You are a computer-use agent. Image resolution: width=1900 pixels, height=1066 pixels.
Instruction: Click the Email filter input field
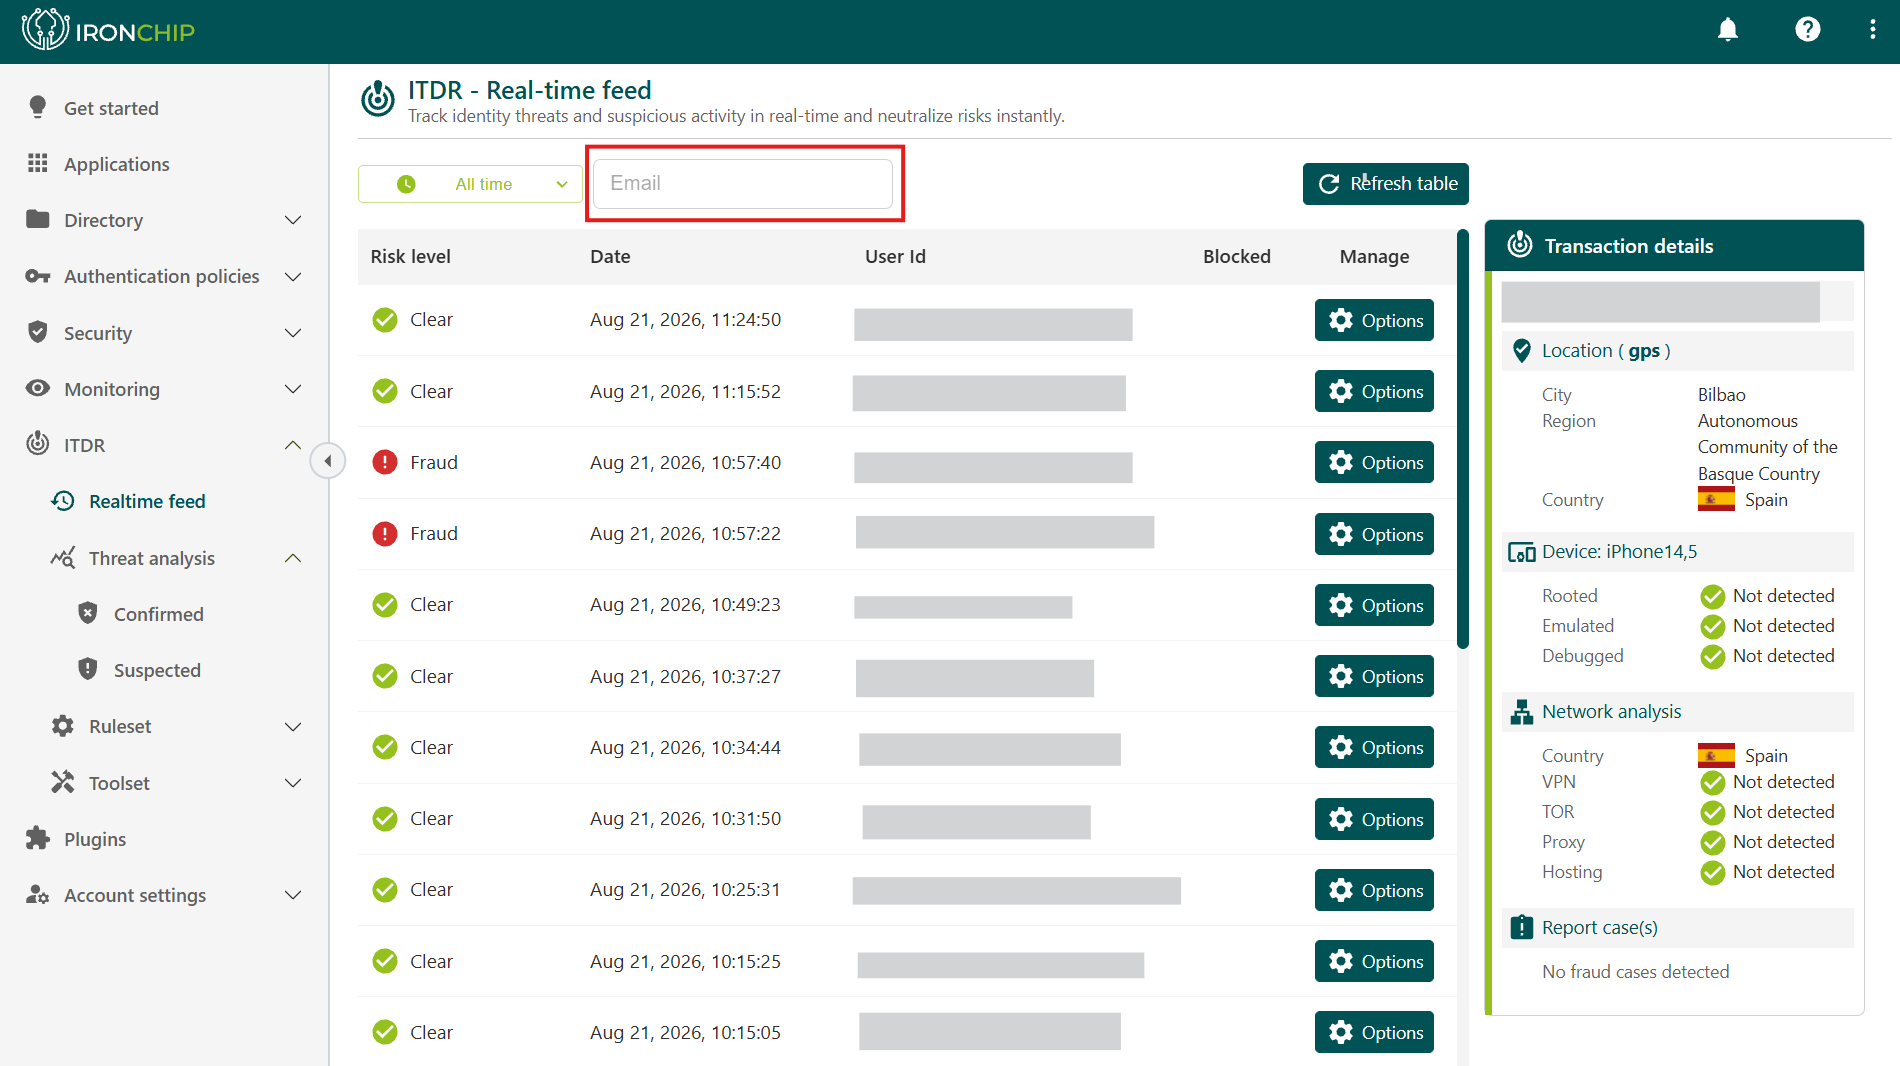pyautogui.click(x=743, y=184)
